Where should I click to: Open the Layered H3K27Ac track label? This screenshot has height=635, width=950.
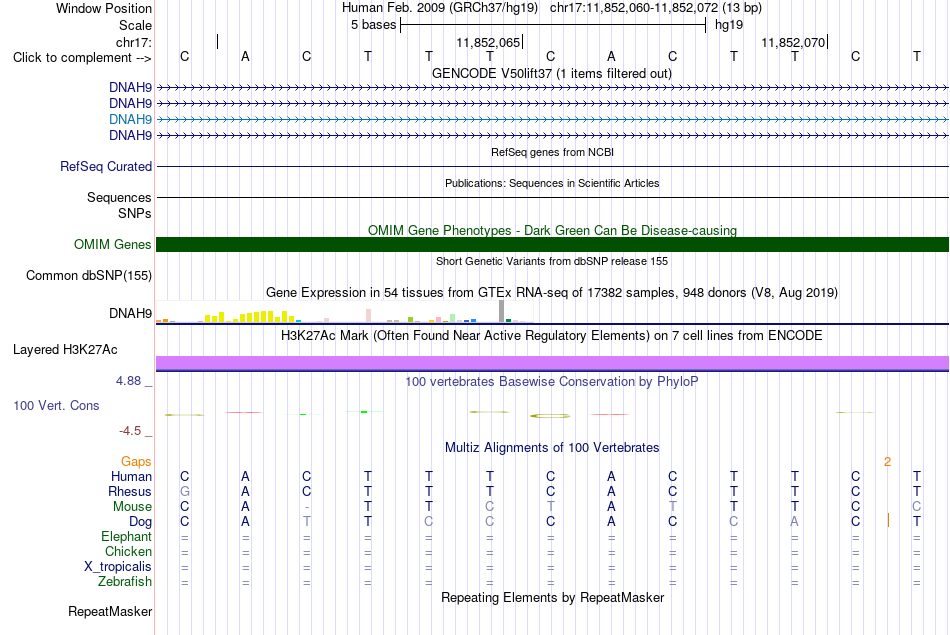click(65, 350)
